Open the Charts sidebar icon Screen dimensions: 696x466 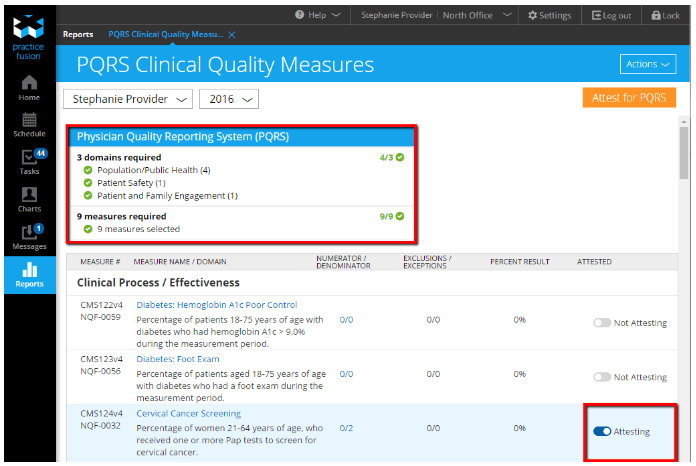click(x=29, y=200)
